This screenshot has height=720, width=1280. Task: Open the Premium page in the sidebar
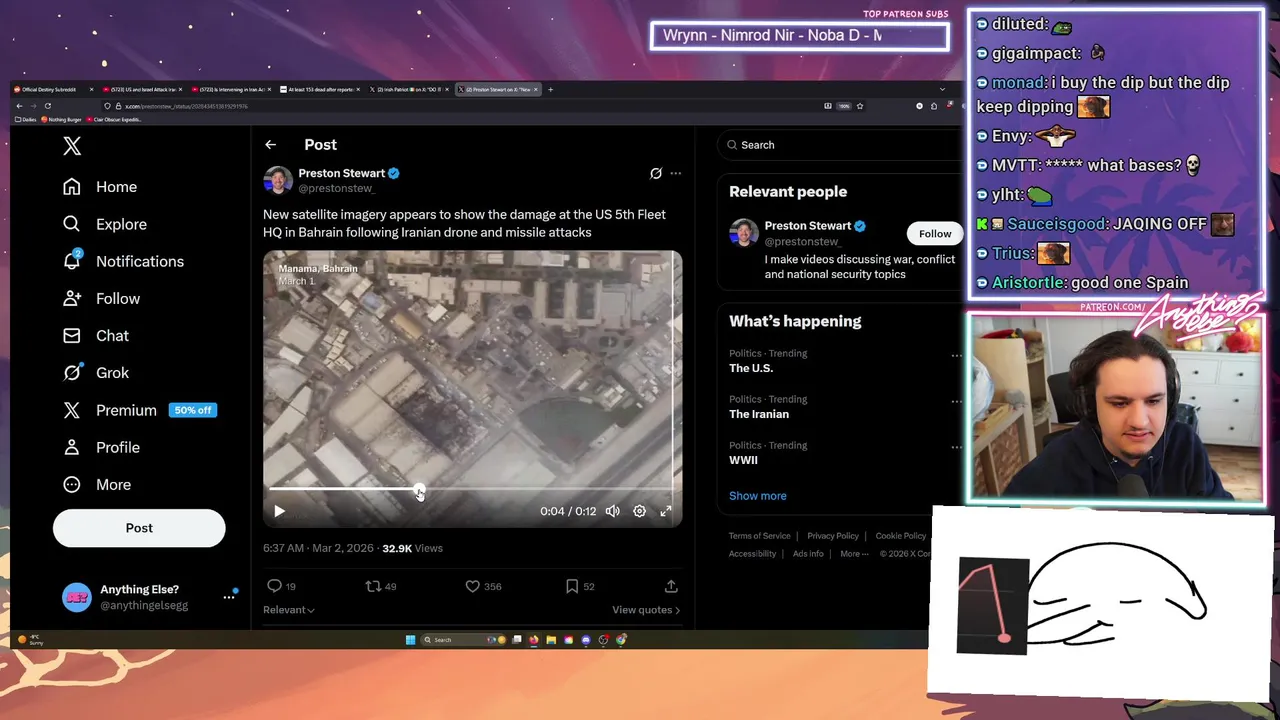[110, 410]
